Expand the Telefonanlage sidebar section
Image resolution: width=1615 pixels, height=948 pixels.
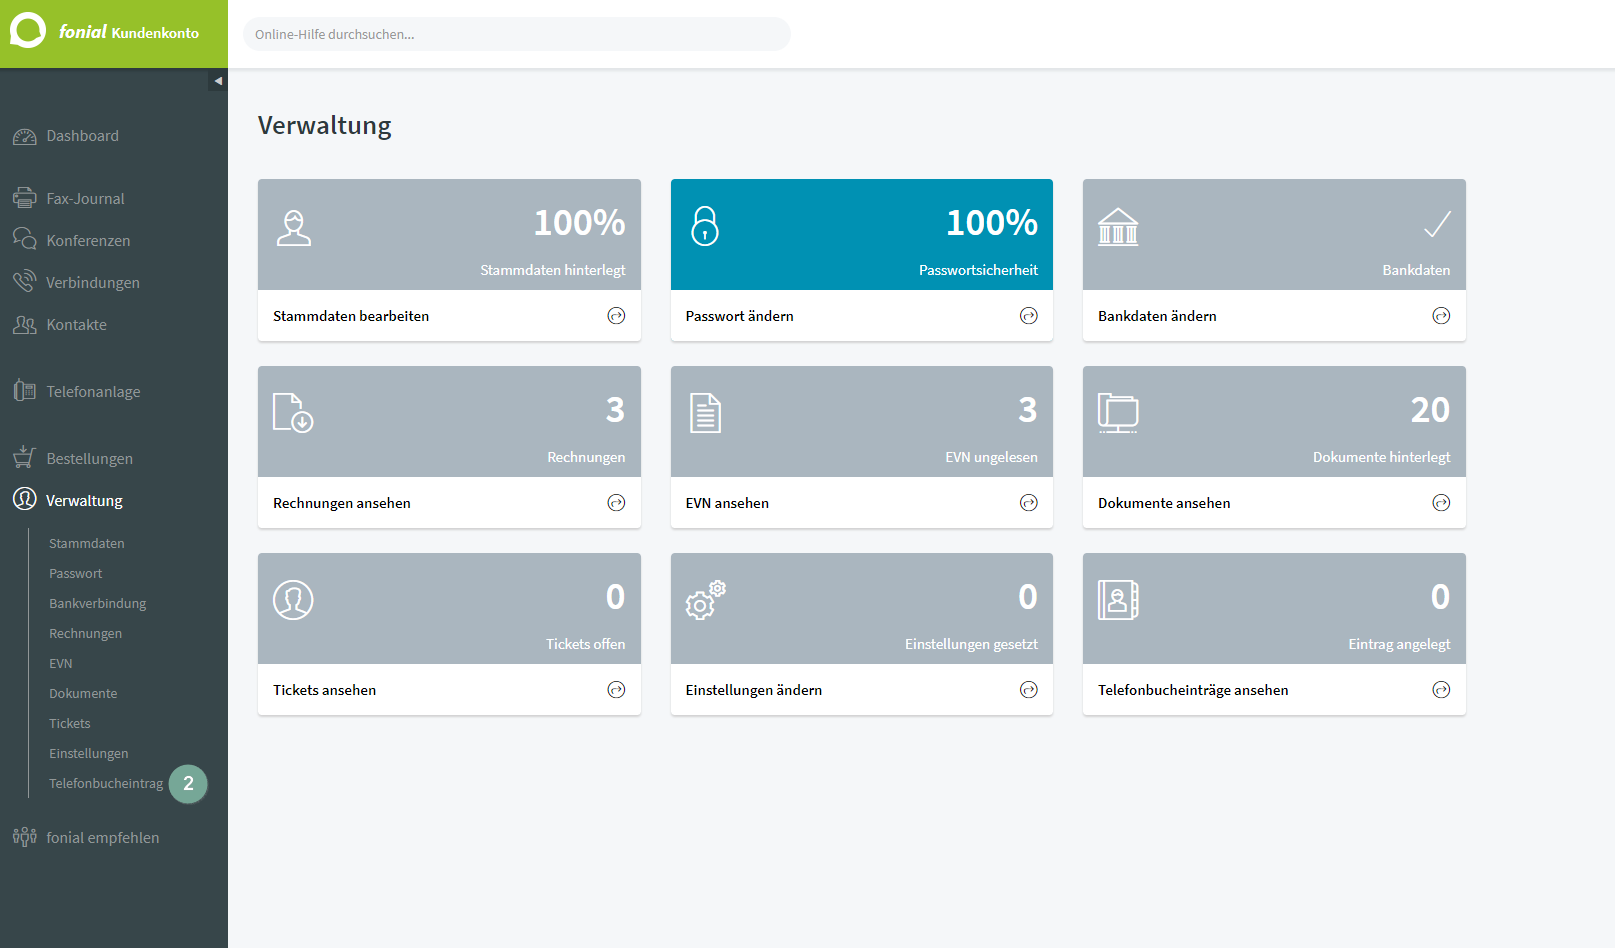pos(93,391)
